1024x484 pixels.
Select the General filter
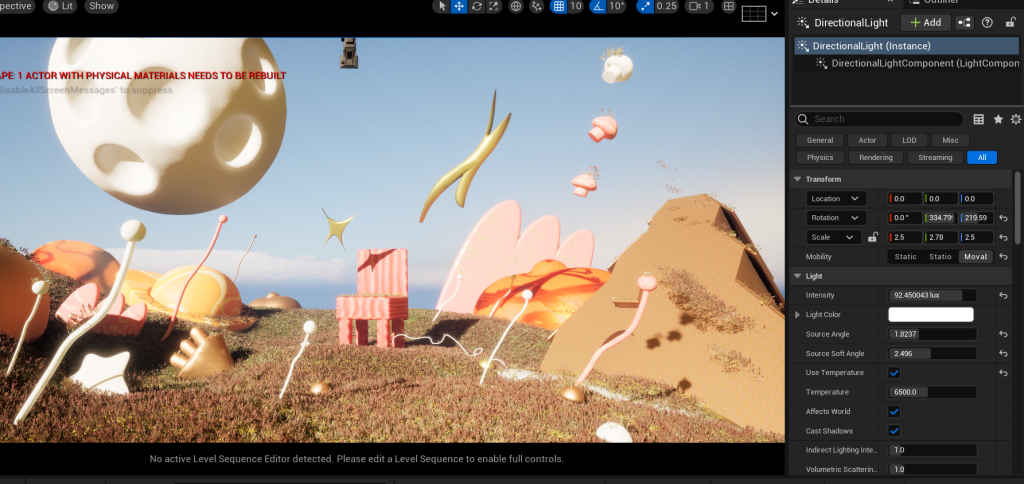[820, 140]
